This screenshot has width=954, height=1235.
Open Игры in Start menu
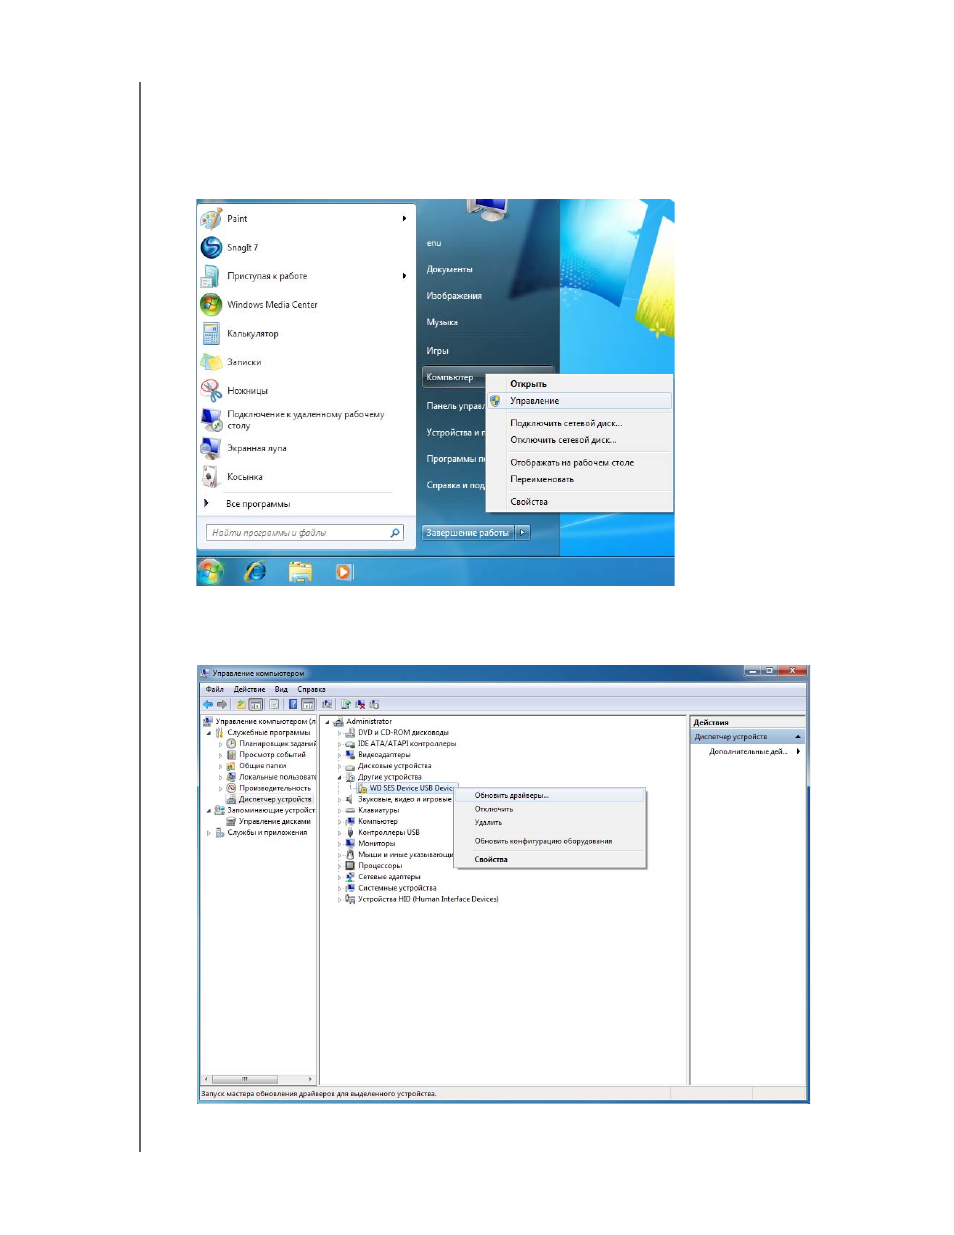click(438, 351)
